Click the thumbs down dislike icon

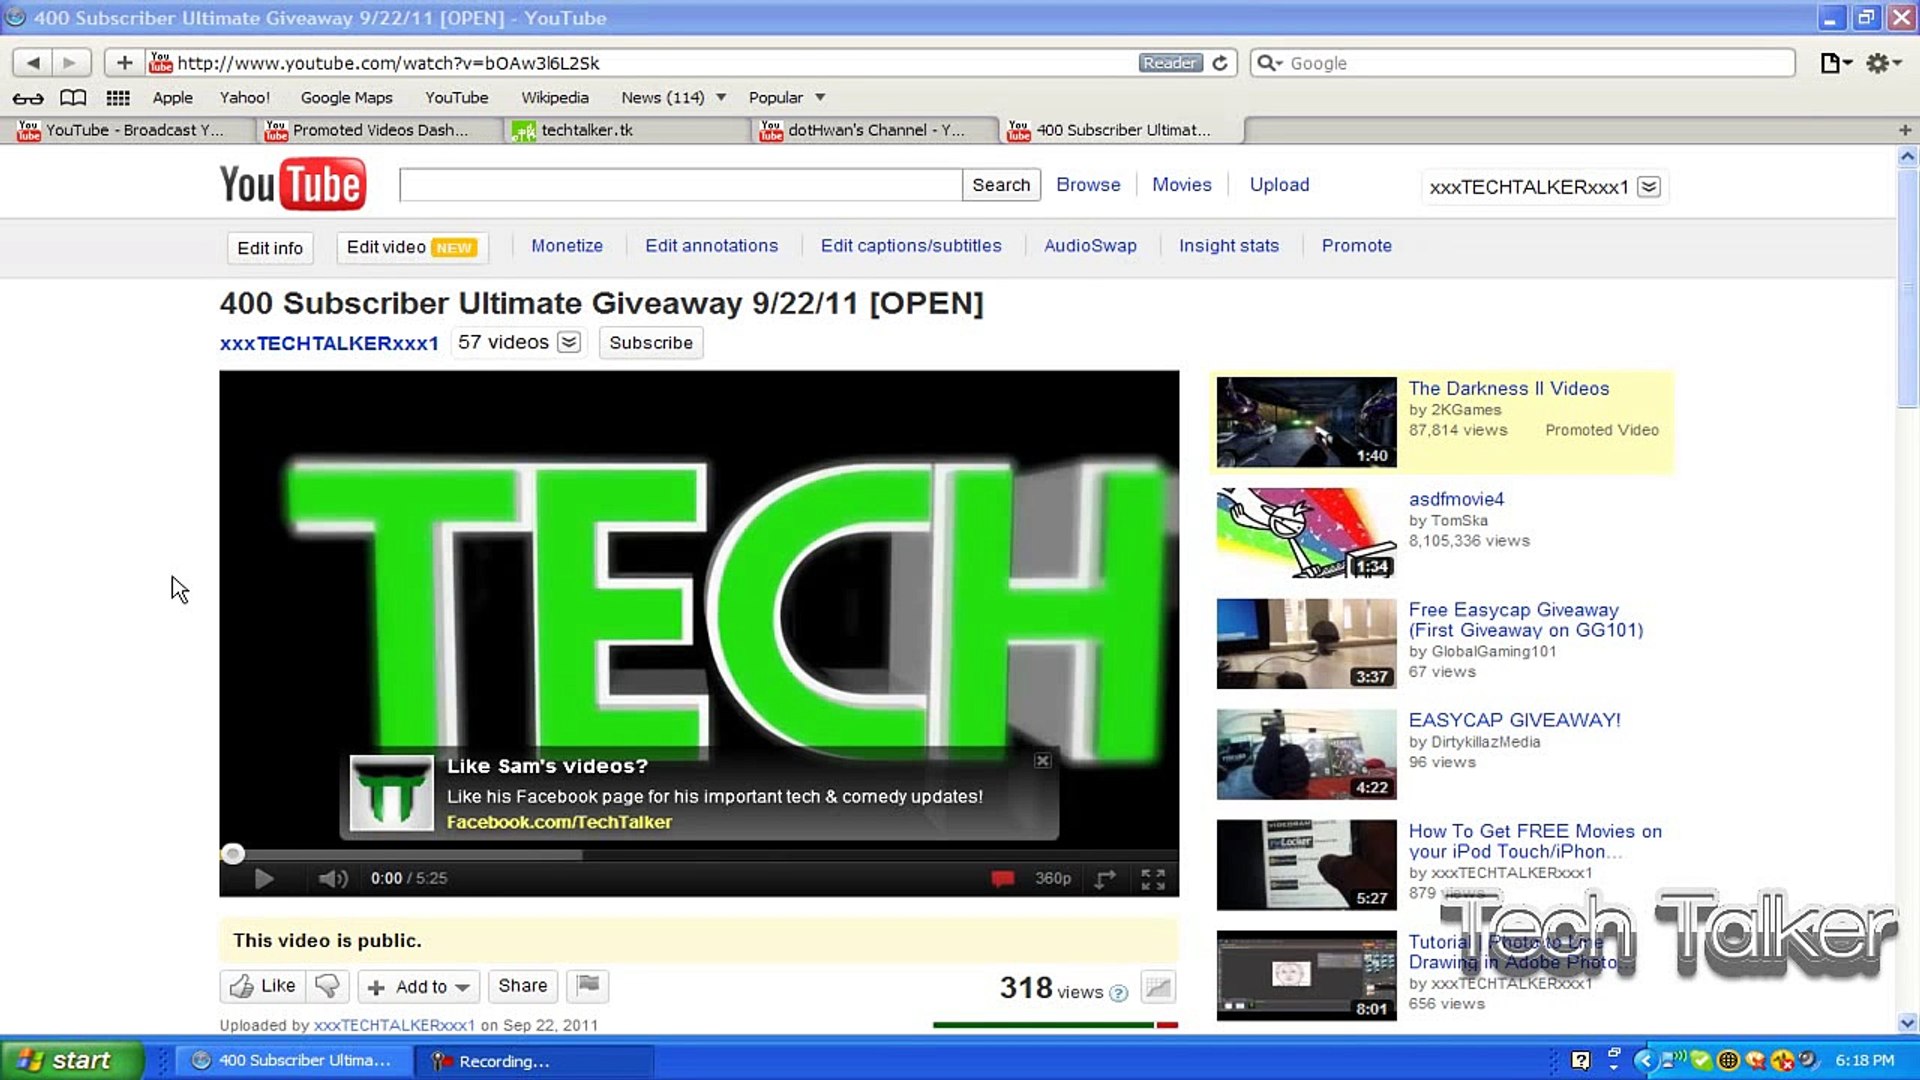point(328,986)
